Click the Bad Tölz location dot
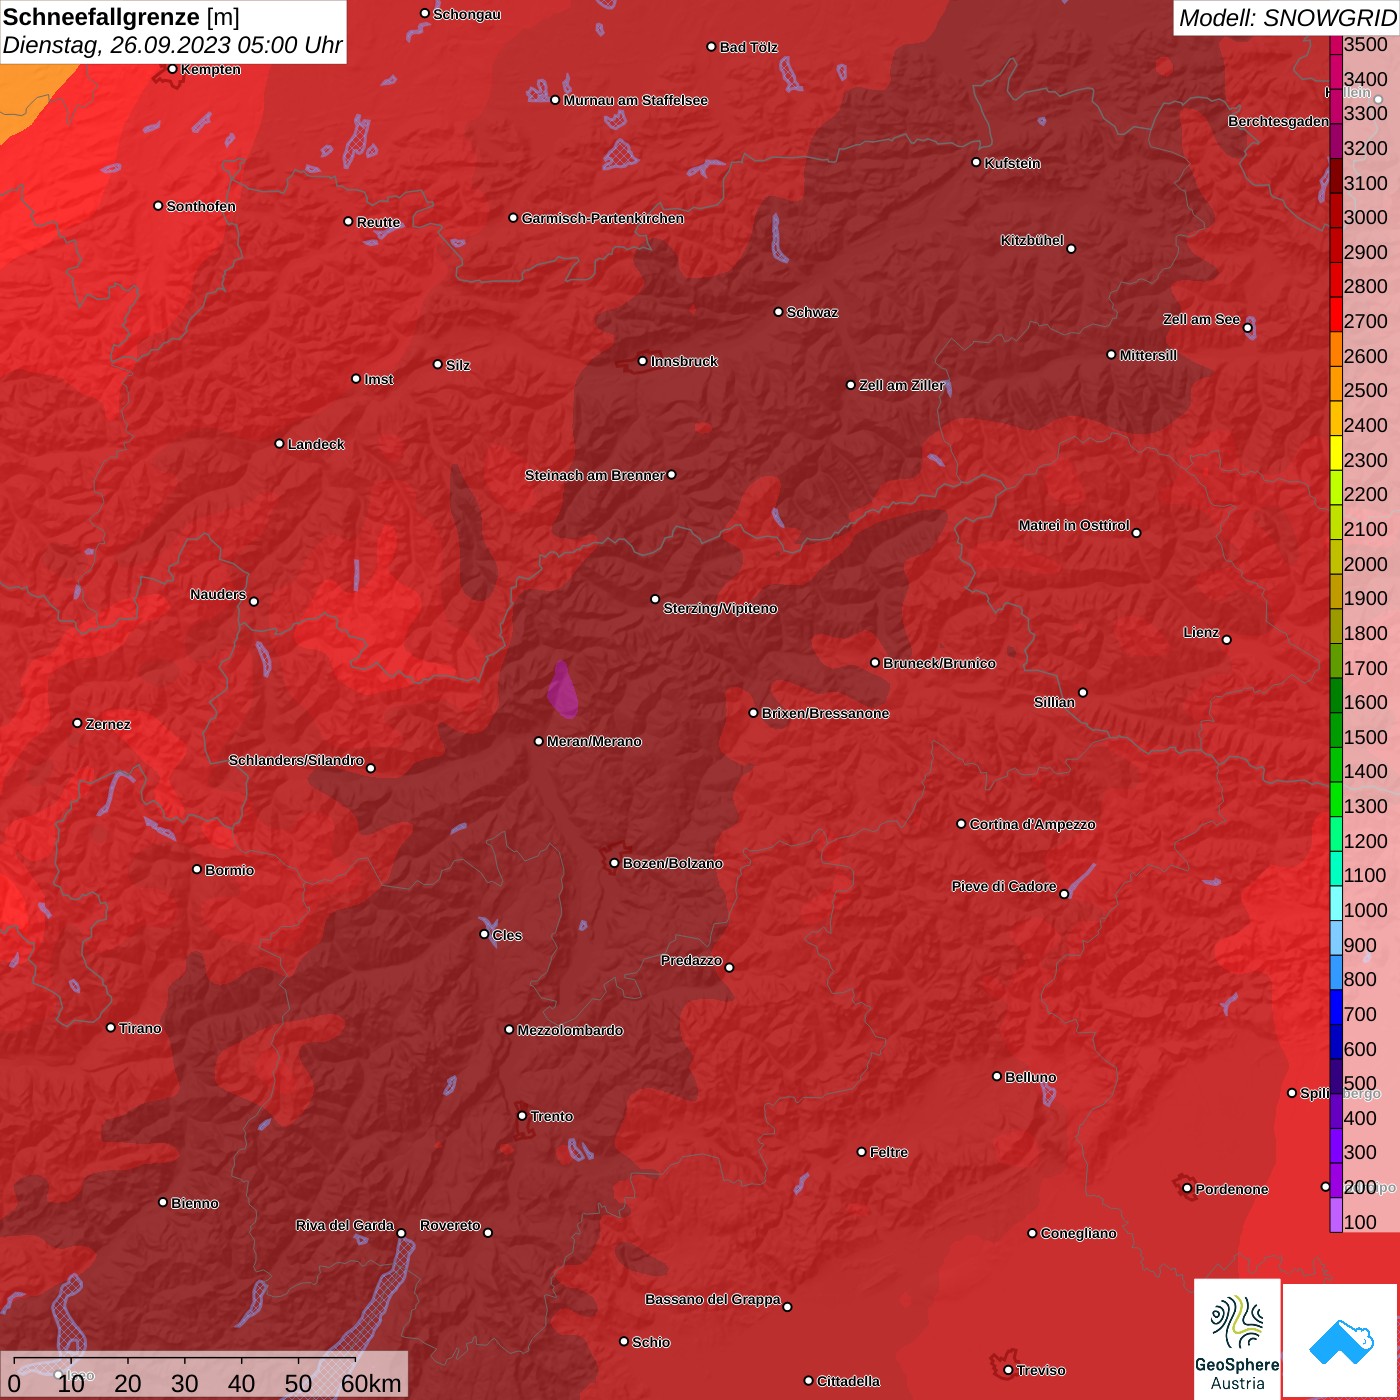 [x=711, y=47]
